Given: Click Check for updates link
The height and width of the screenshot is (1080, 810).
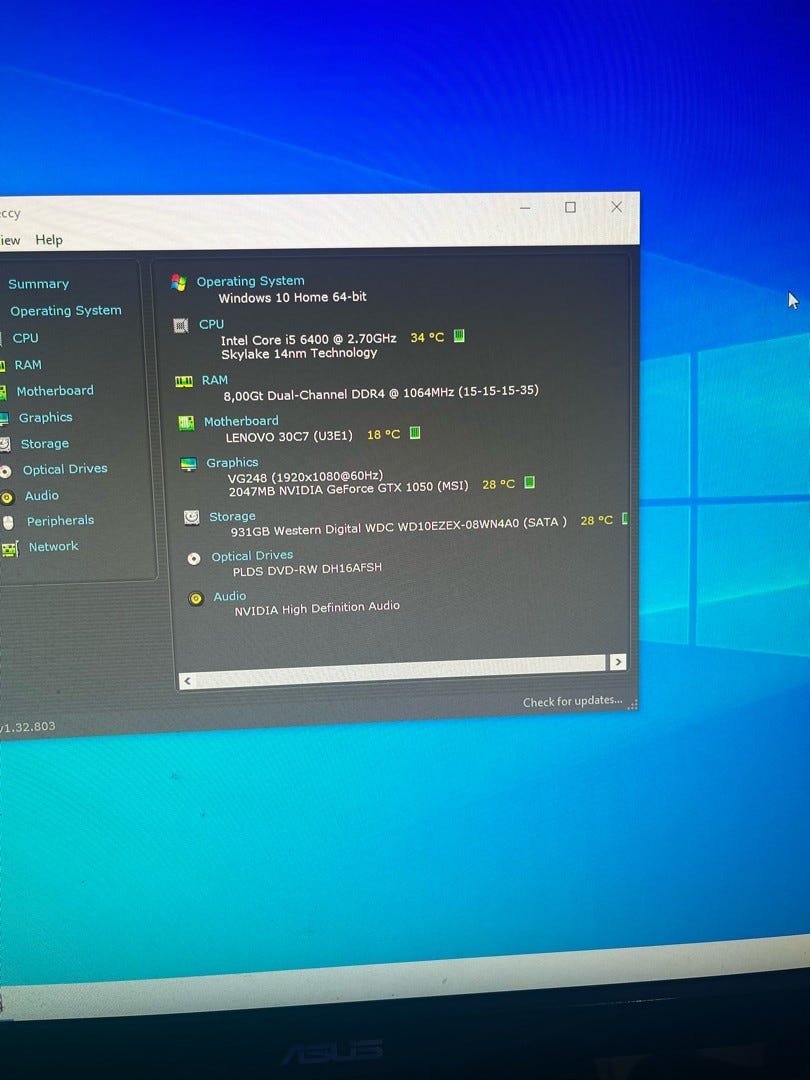Looking at the screenshot, I should coord(572,701).
